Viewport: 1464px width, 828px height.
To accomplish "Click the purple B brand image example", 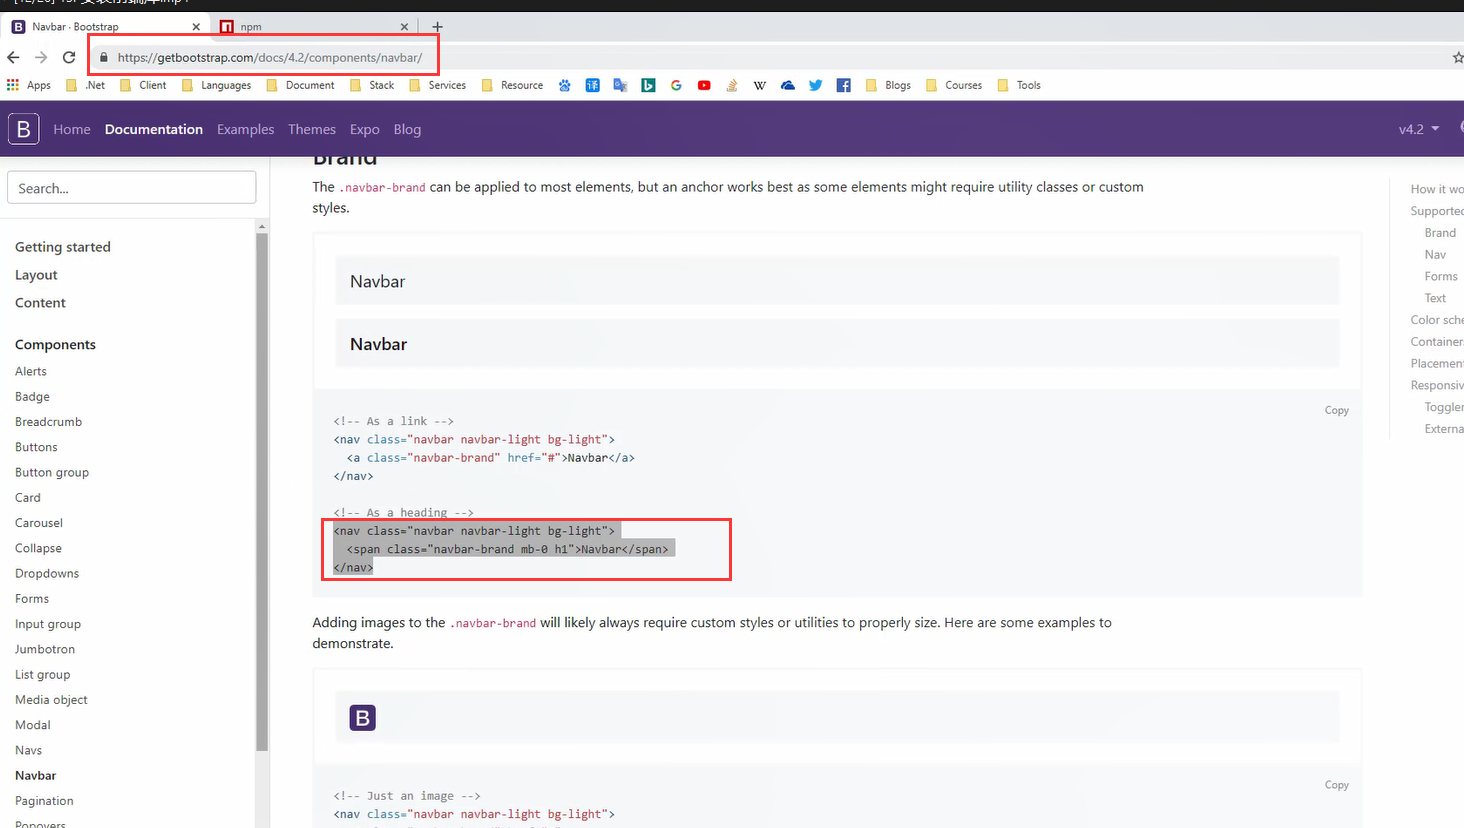I will coord(363,718).
